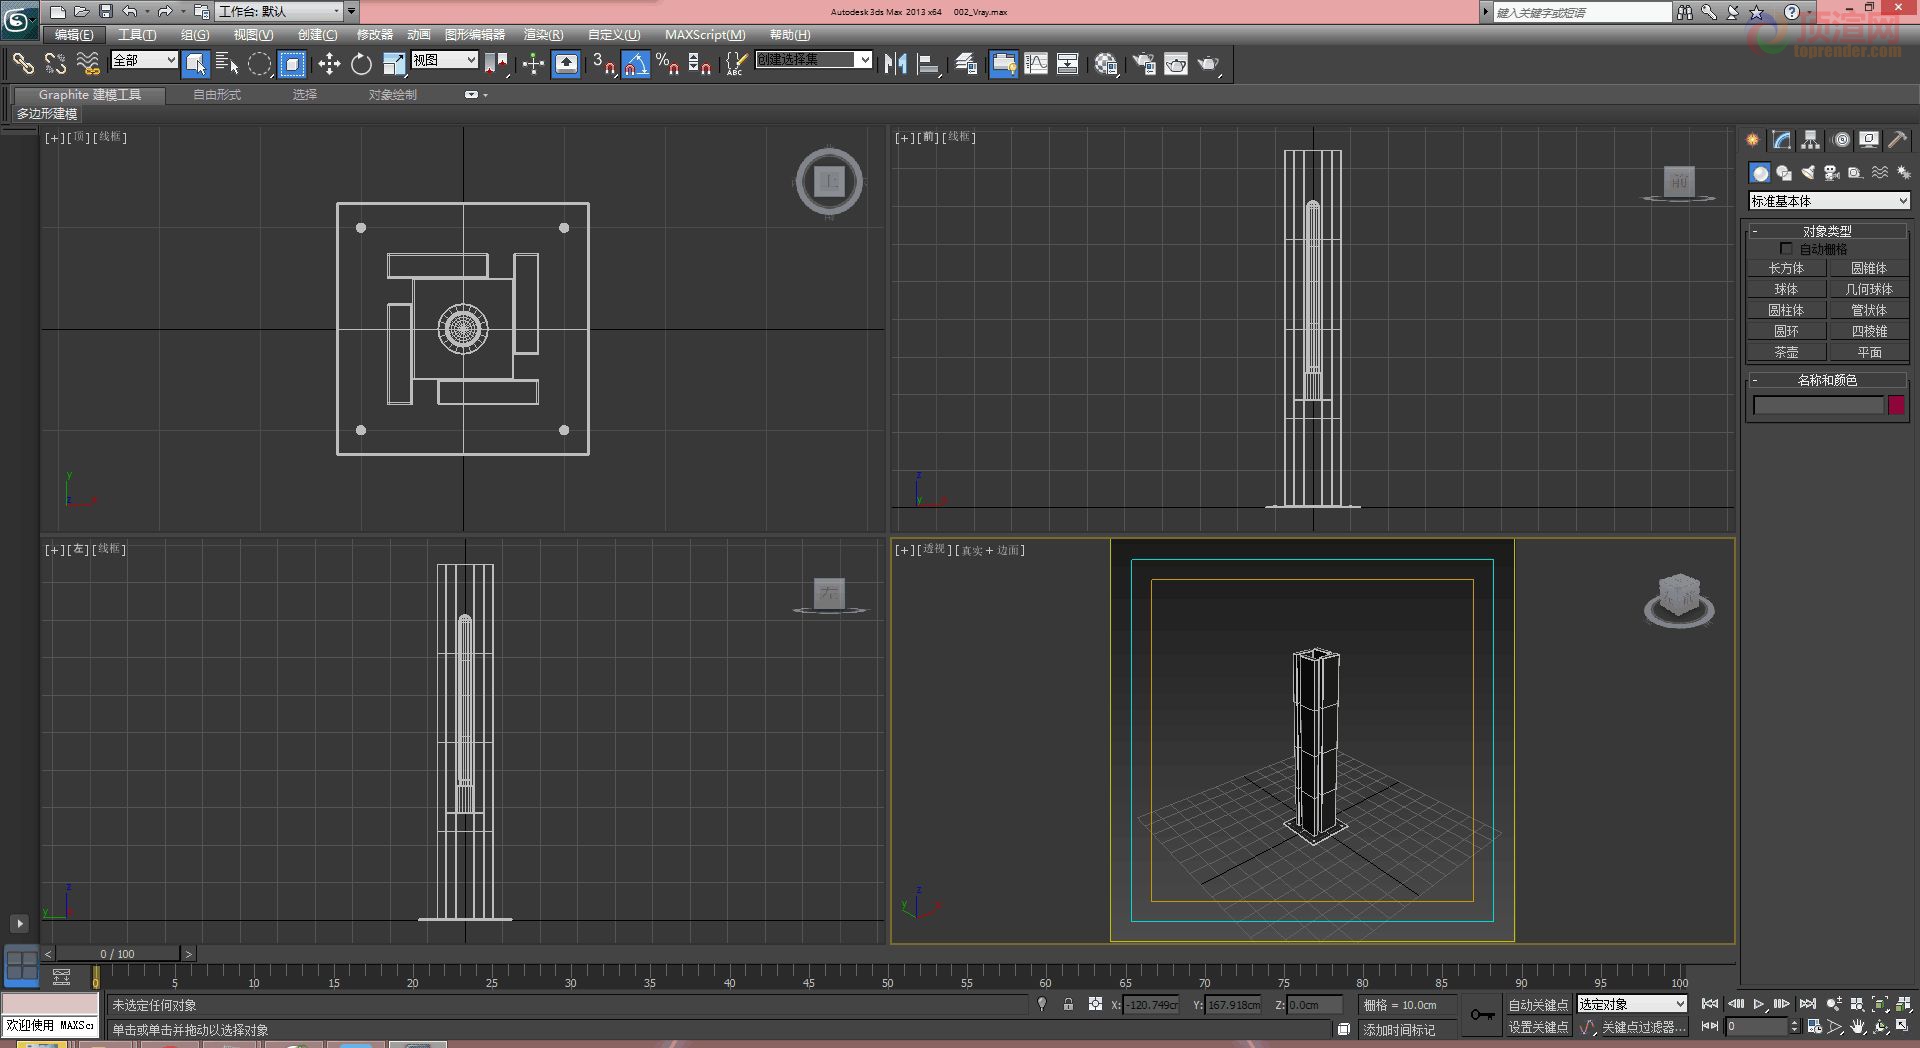Select the Cameras creation category icon
The image size is (1920, 1048).
(x=1832, y=173)
